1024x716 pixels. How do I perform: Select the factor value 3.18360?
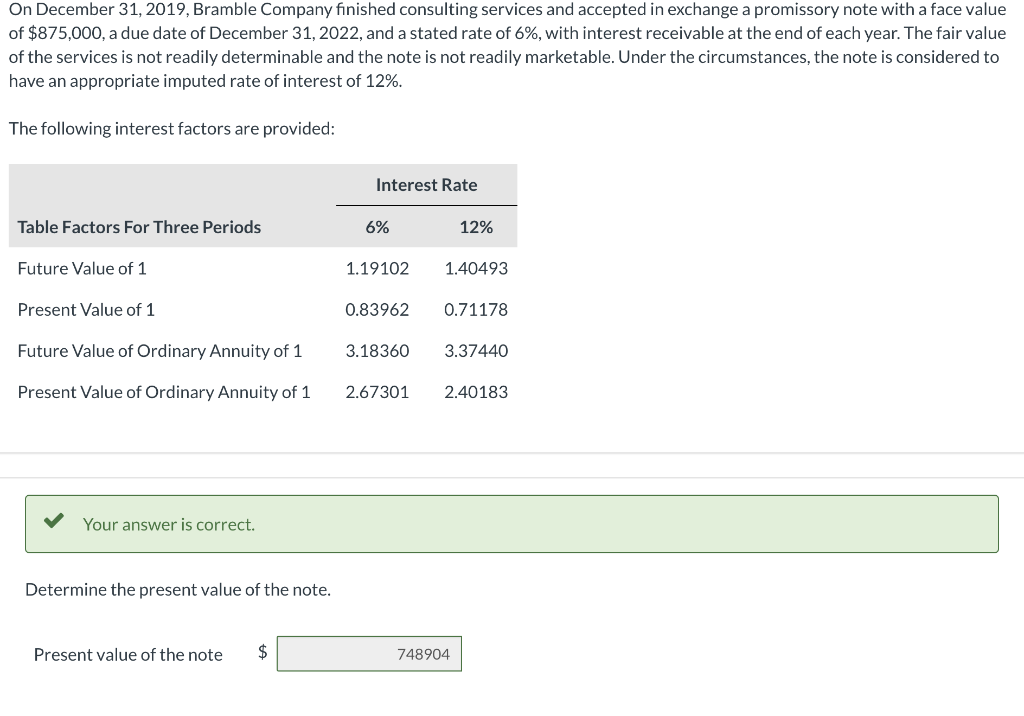coord(377,350)
